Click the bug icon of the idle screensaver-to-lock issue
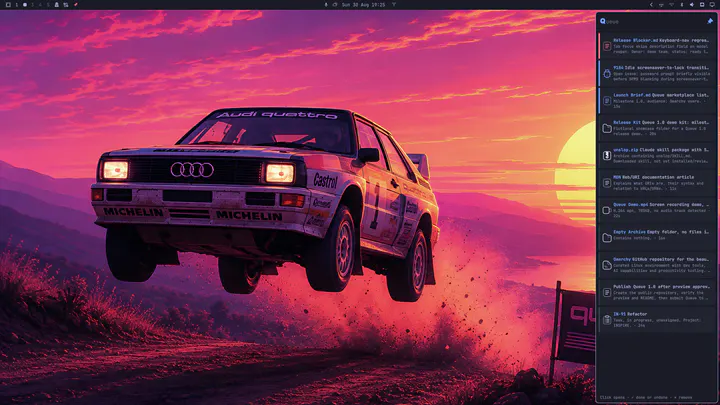 (x=607, y=73)
